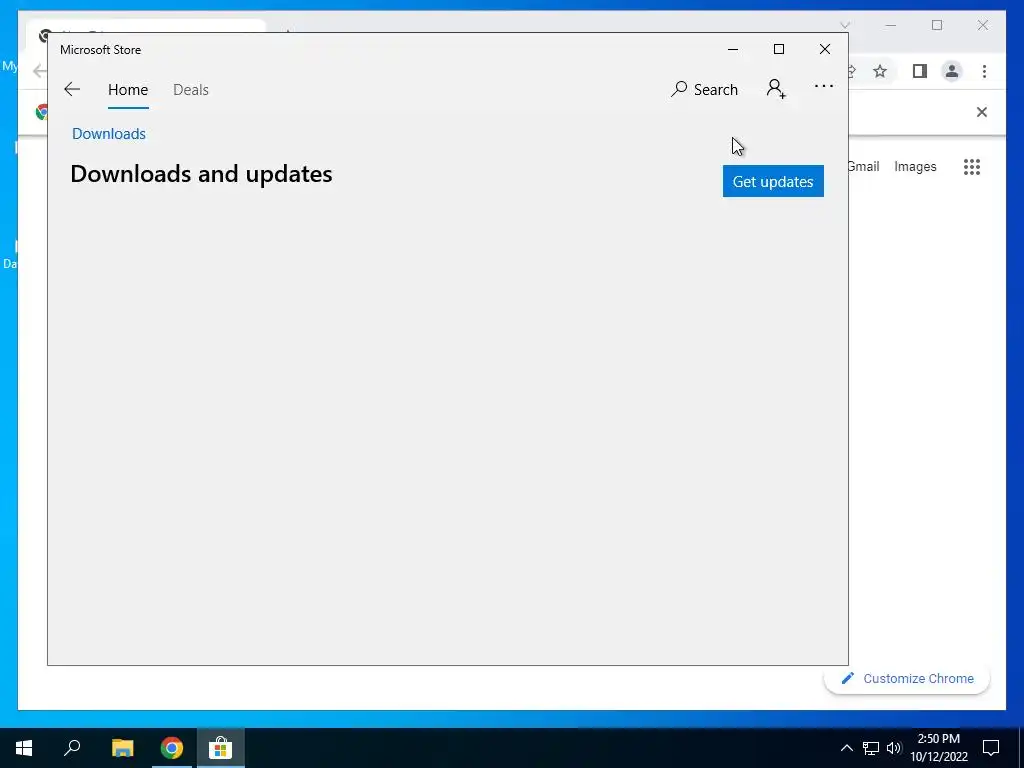Open Chrome three-dot menu
The height and width of the screenshot is (768, 1024).
pos(984,71)
